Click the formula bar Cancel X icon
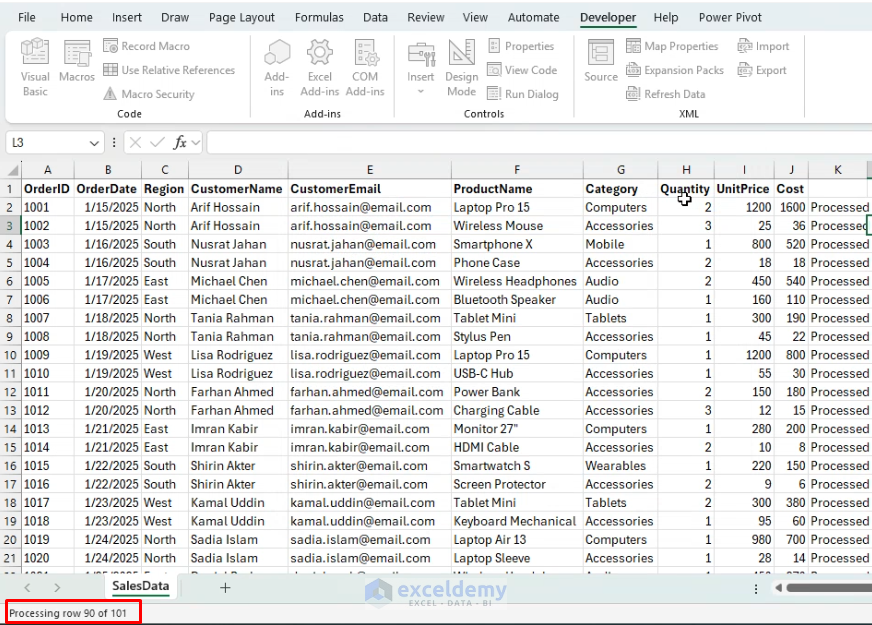This screenshot has height=625, width=872. click(x=135, y=143)
